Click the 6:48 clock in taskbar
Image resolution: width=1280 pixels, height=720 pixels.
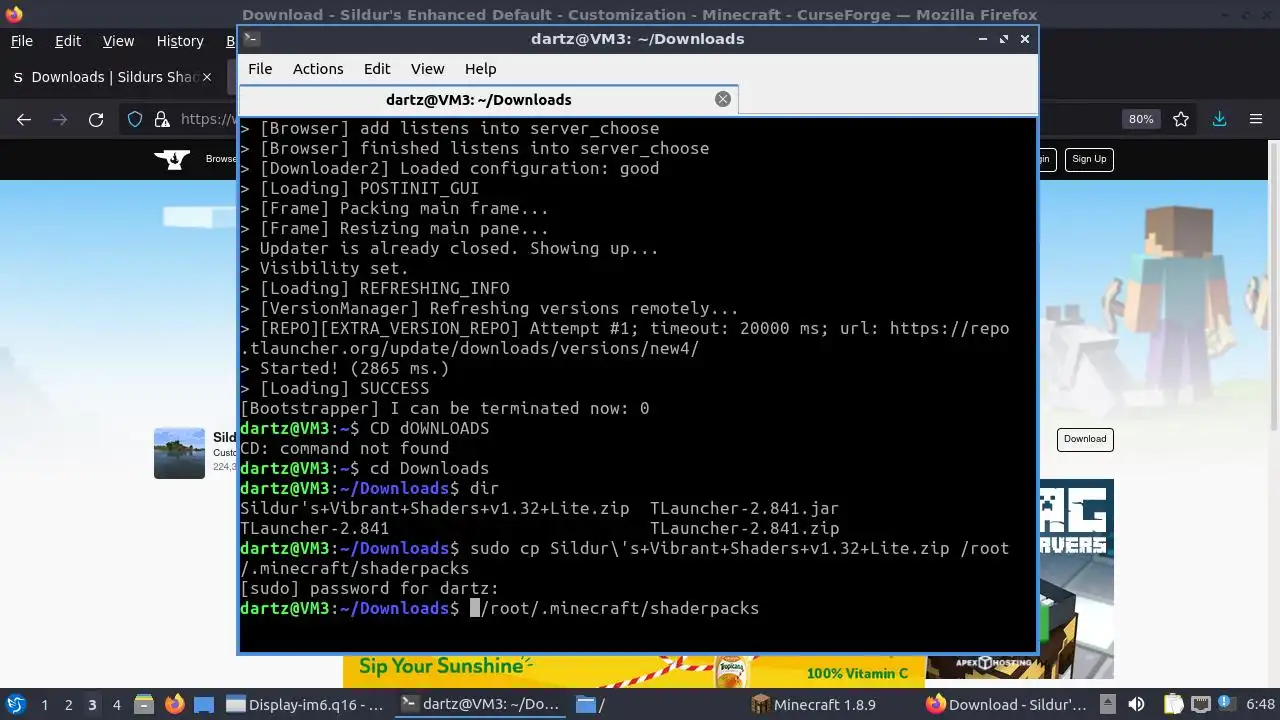1260,705
